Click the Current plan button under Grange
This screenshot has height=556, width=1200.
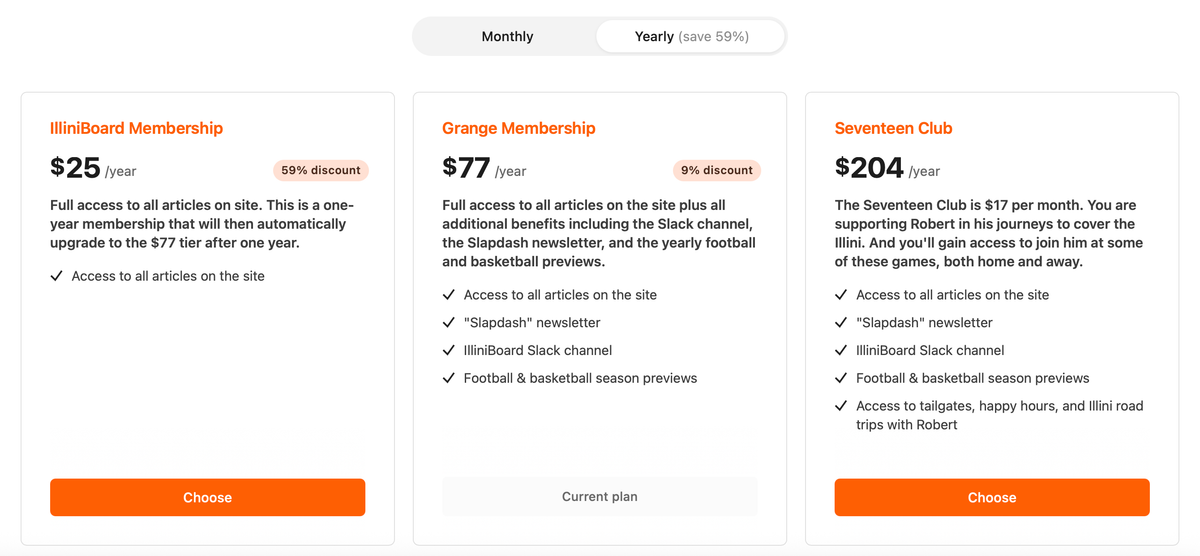[x=600, y=496]
